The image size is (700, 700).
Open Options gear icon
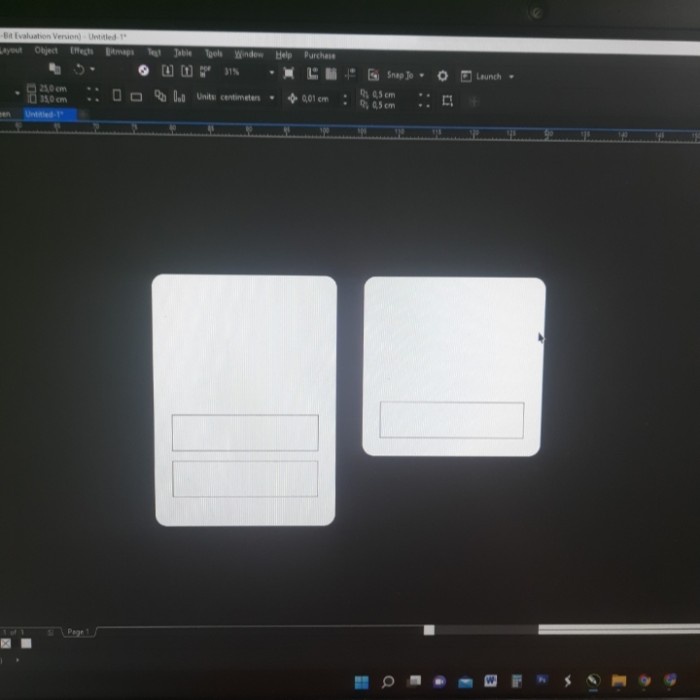[x=442, y=76]
